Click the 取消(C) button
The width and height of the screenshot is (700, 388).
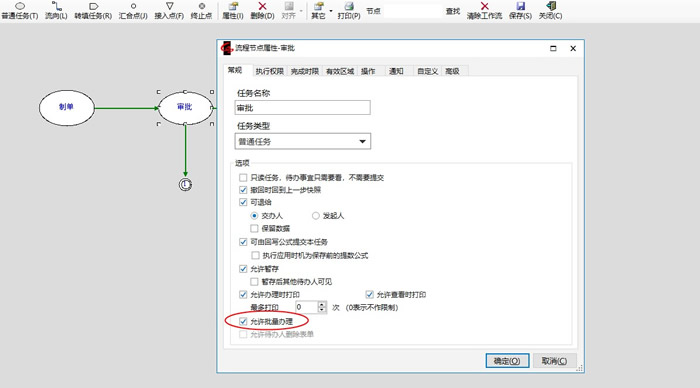[554, 361]
